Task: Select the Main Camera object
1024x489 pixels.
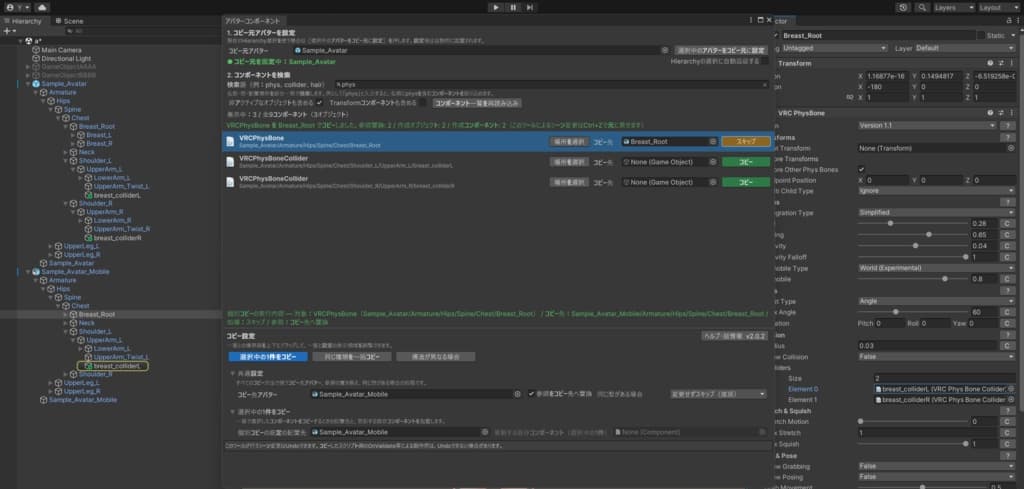Action: [x=61, y=50]
